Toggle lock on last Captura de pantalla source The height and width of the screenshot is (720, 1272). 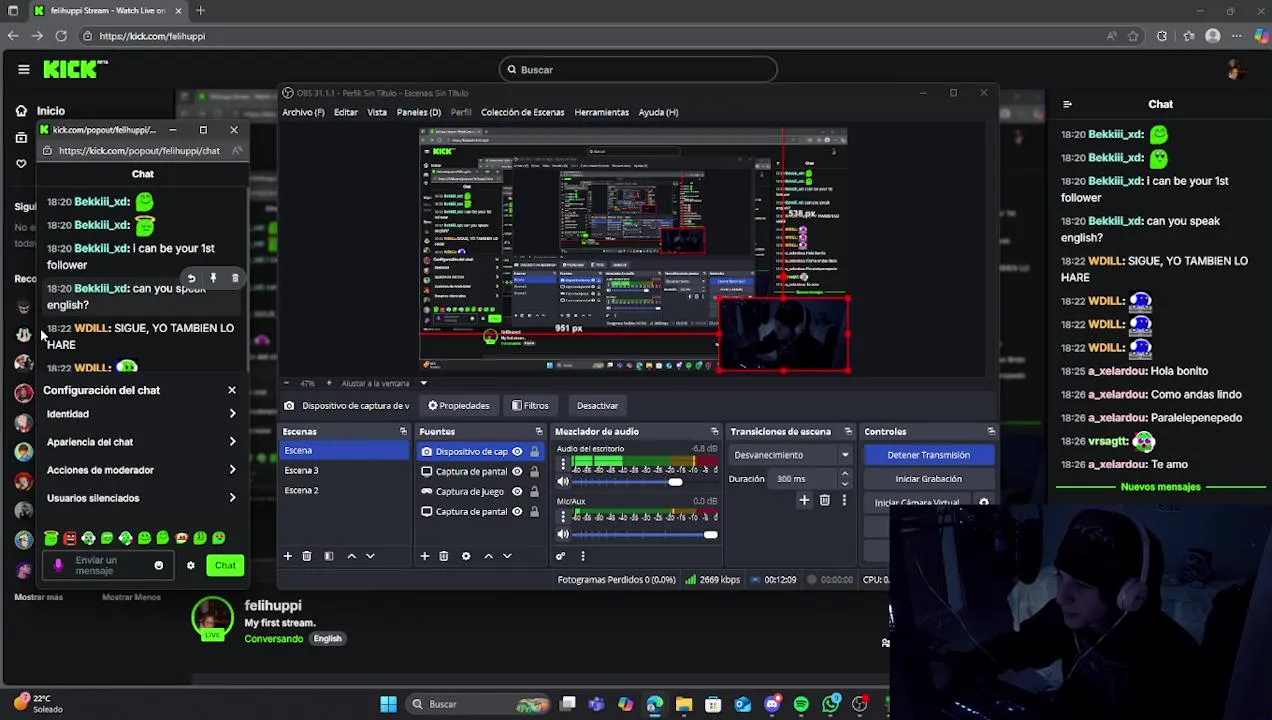[x=534, y=511]
